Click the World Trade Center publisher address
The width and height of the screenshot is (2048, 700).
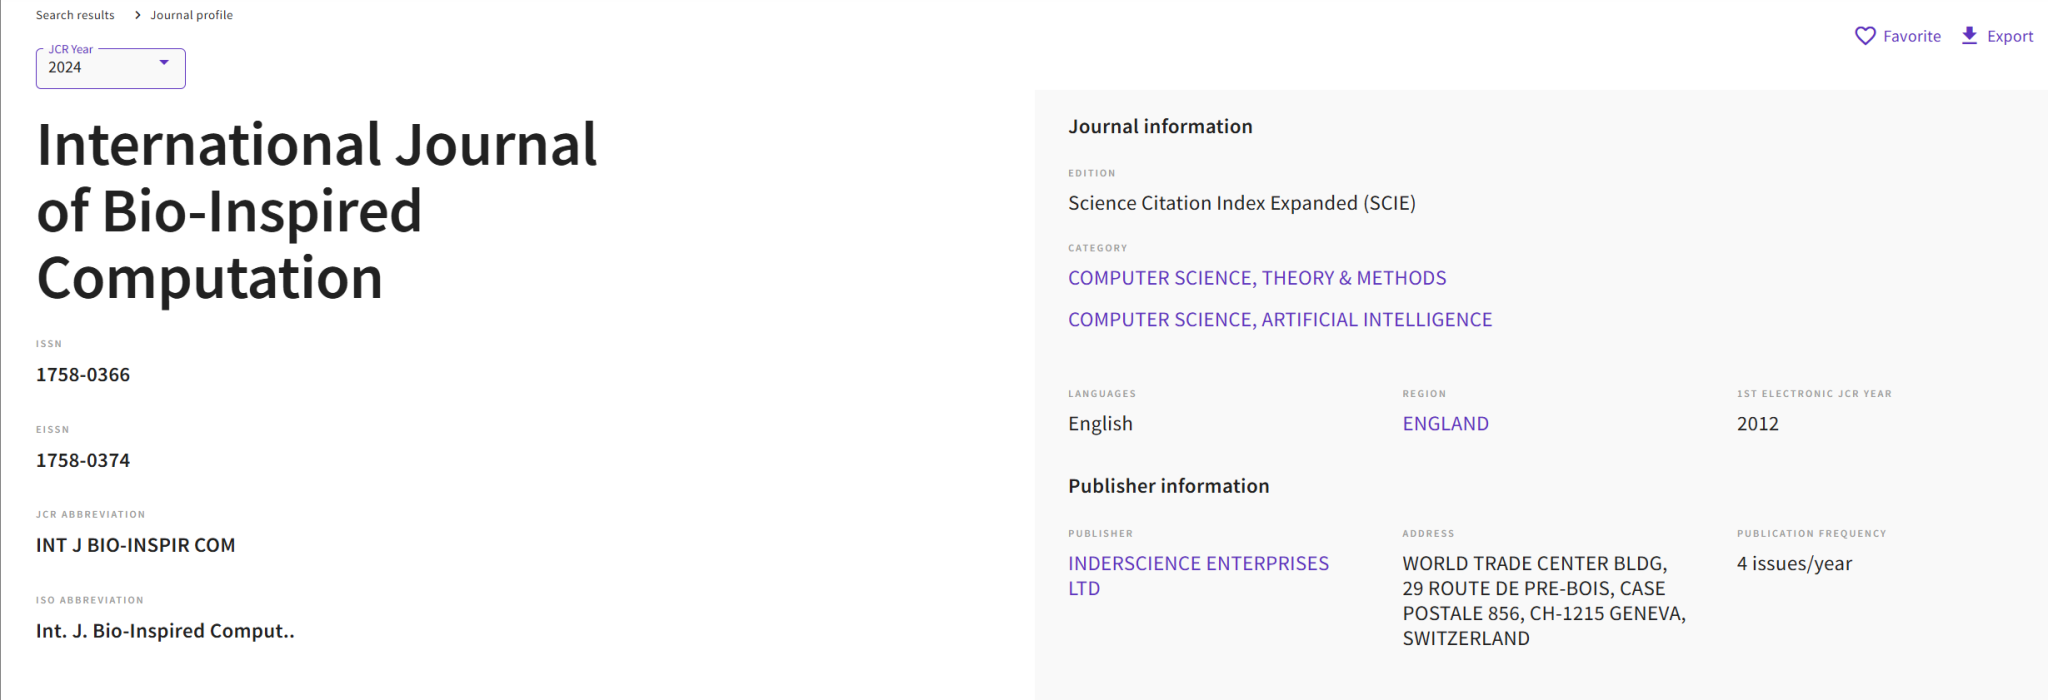point(1544,601)
